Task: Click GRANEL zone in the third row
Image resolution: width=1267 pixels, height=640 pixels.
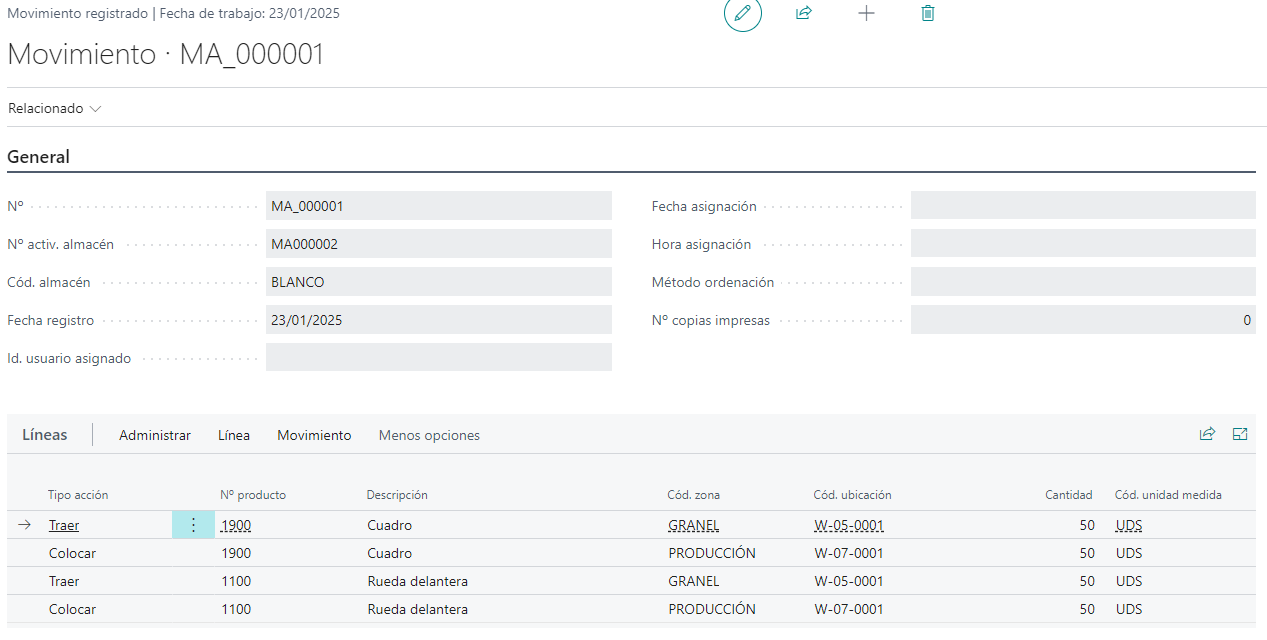Action: pyautogui.click(x=694, y=581)
